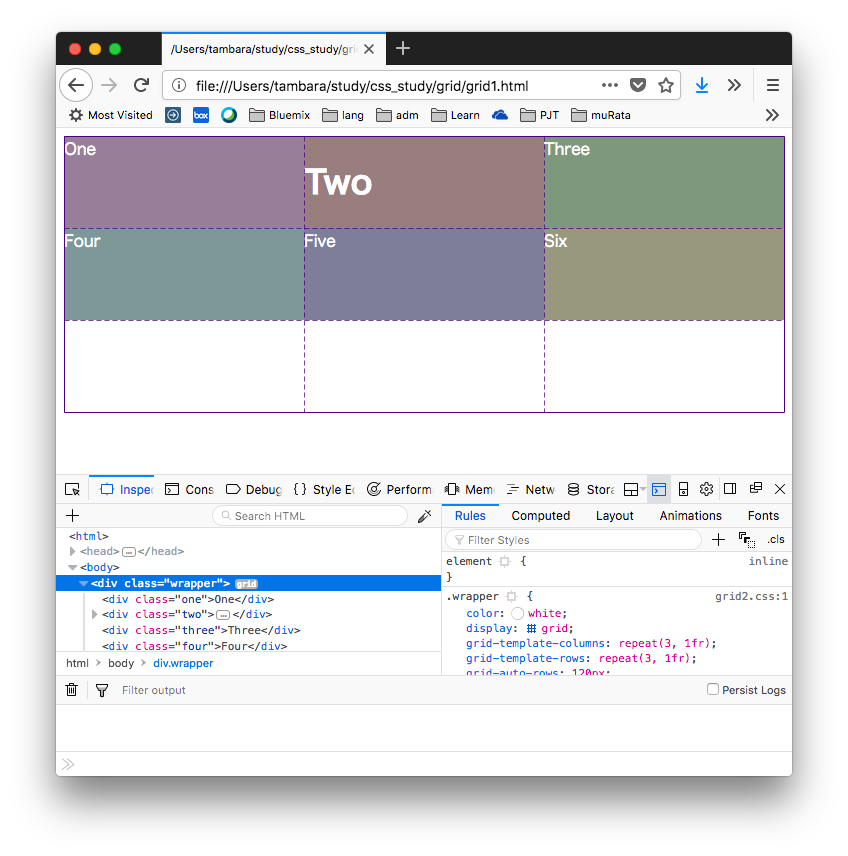Toggle pseudo-class panel

(x=746, y=540)
